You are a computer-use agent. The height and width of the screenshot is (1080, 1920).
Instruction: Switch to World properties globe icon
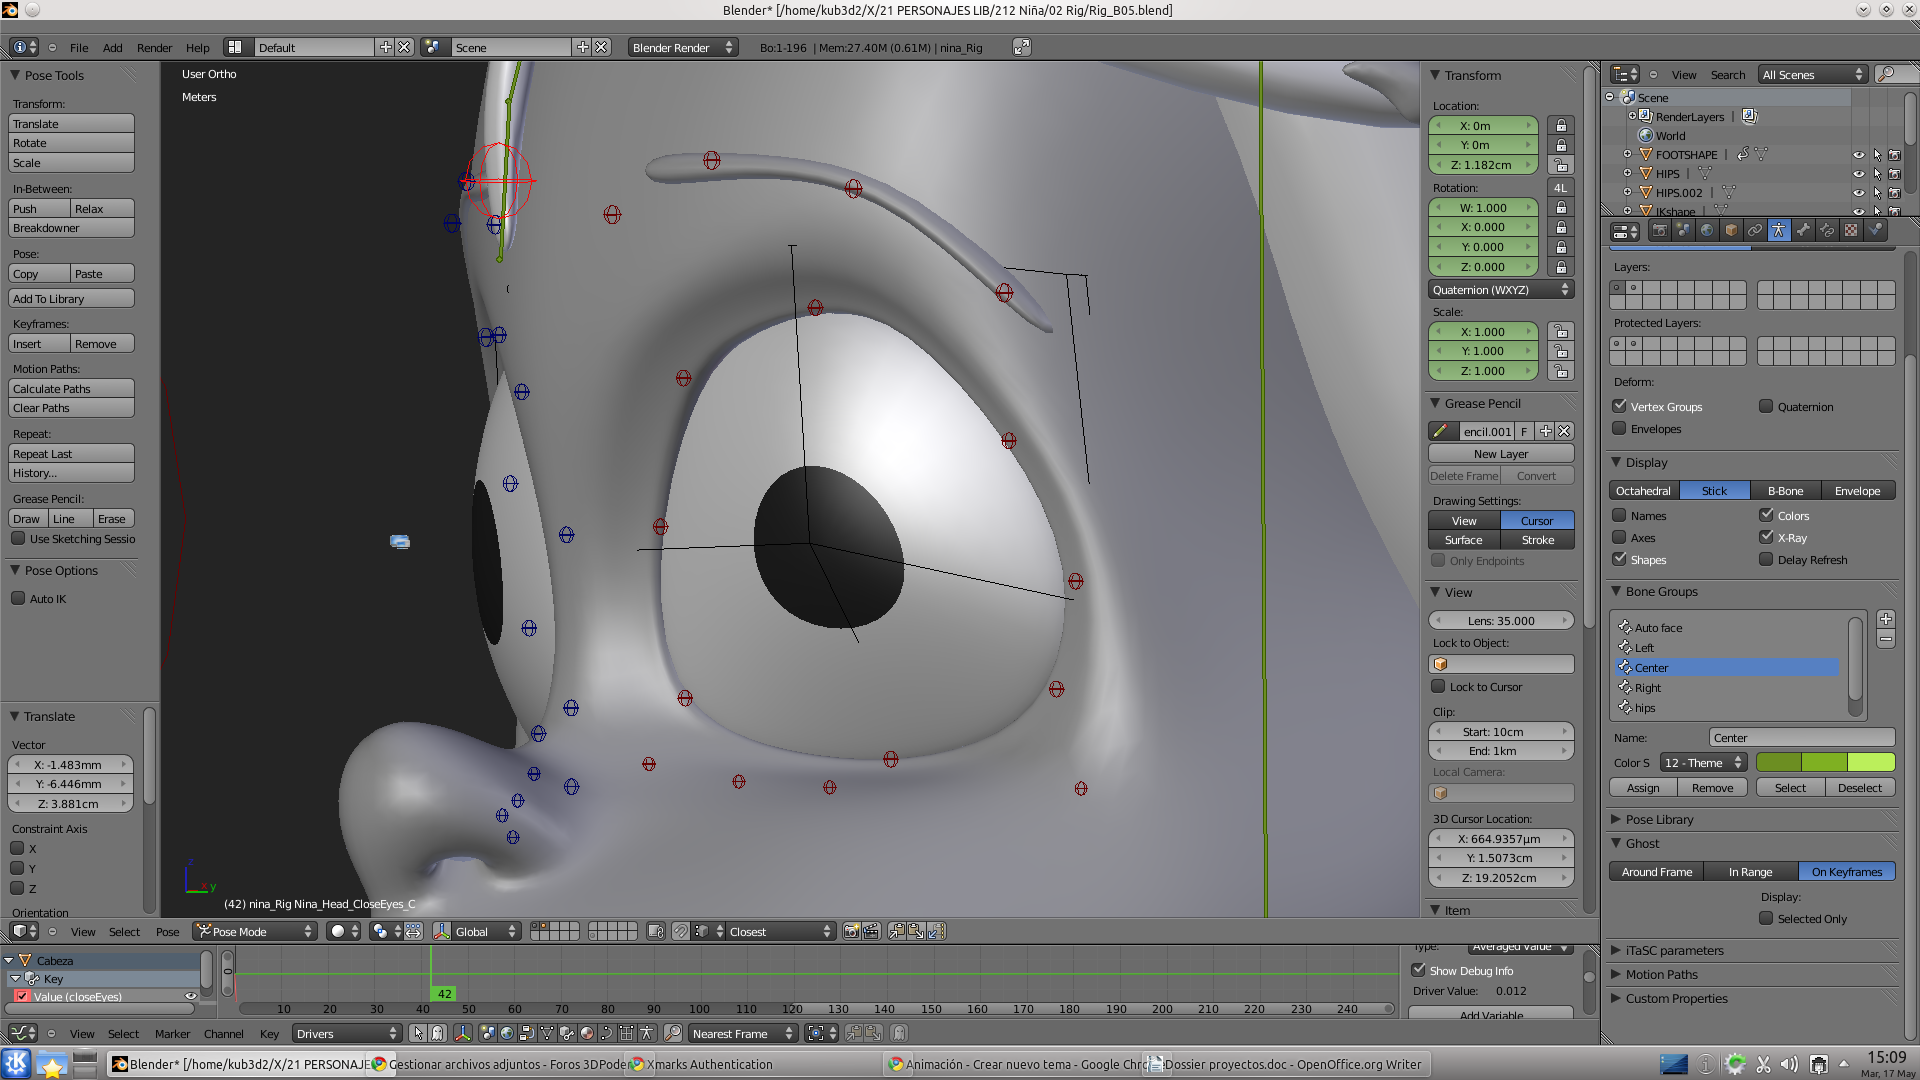[1707, 230]
